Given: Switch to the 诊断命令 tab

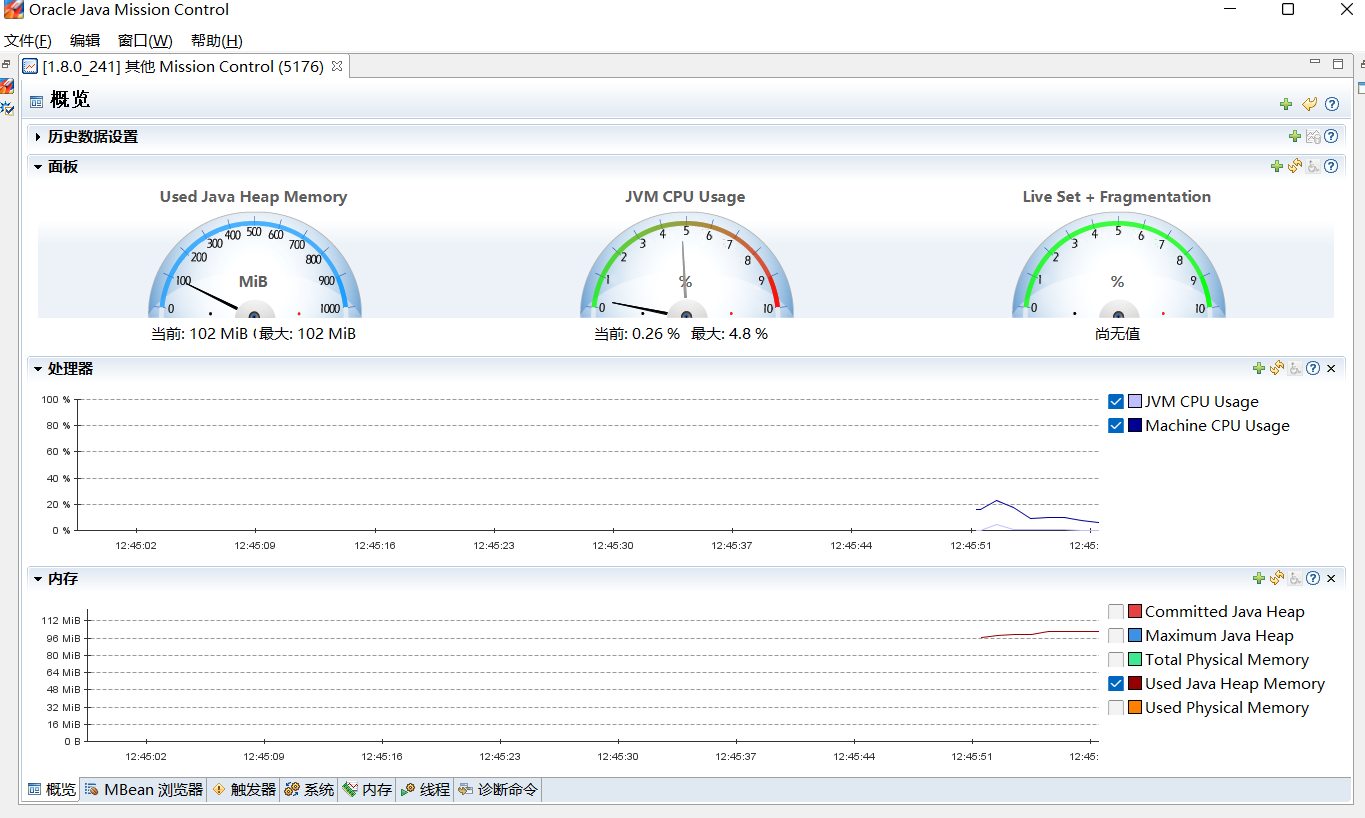Looking at the screenshot, I should tap(498, 790).
